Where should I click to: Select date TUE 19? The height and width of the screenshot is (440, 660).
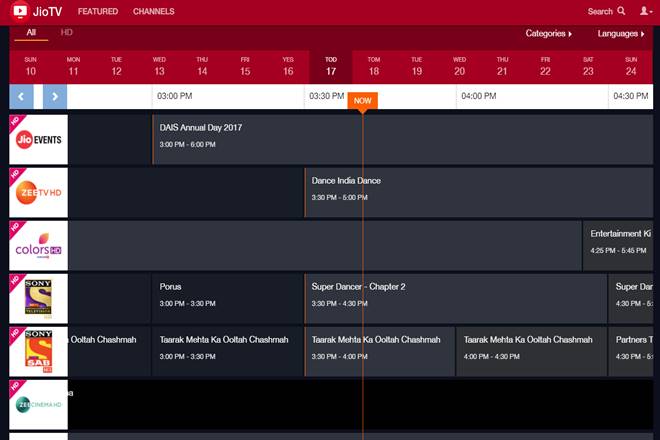[417, 67]
